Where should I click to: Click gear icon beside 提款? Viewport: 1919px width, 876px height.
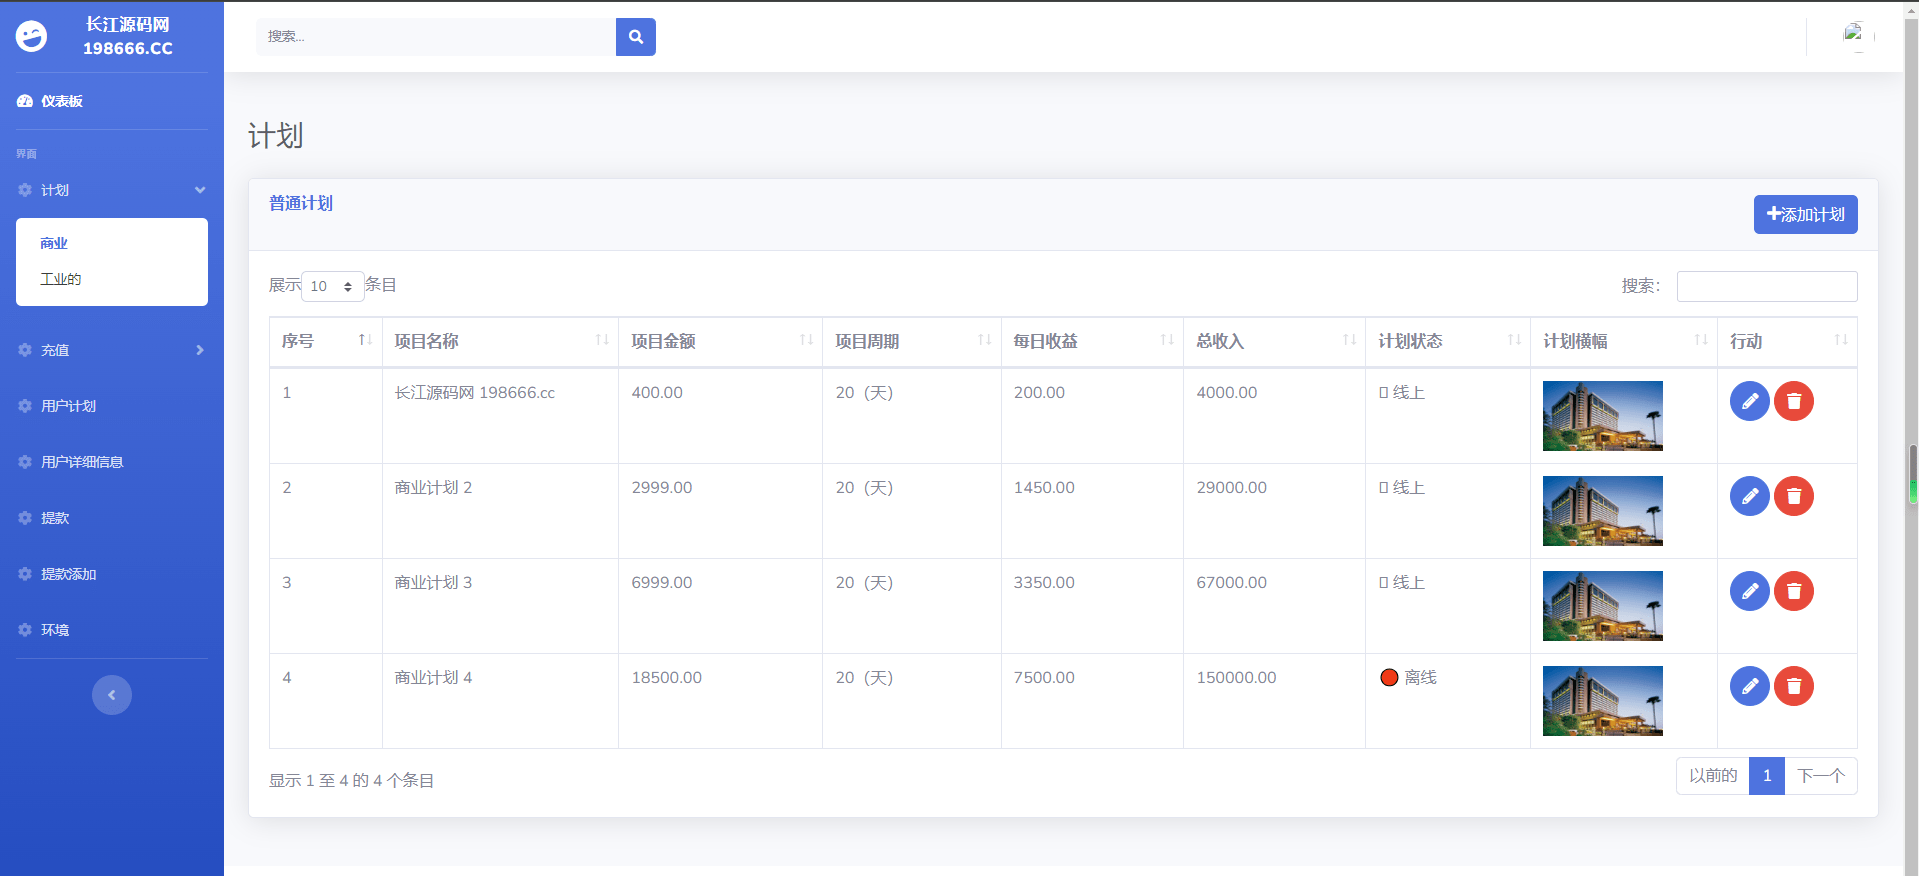25,518
